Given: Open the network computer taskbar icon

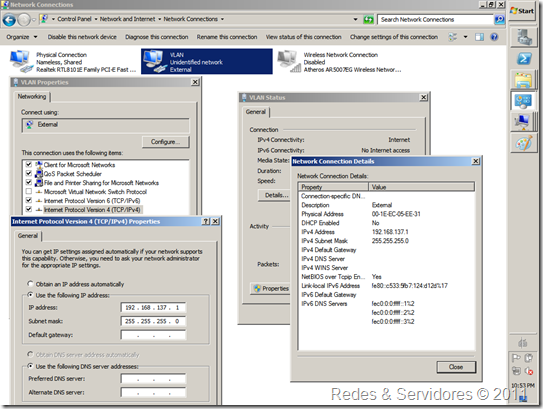Looking at the screenshot, I should click(x=522, y=122).
